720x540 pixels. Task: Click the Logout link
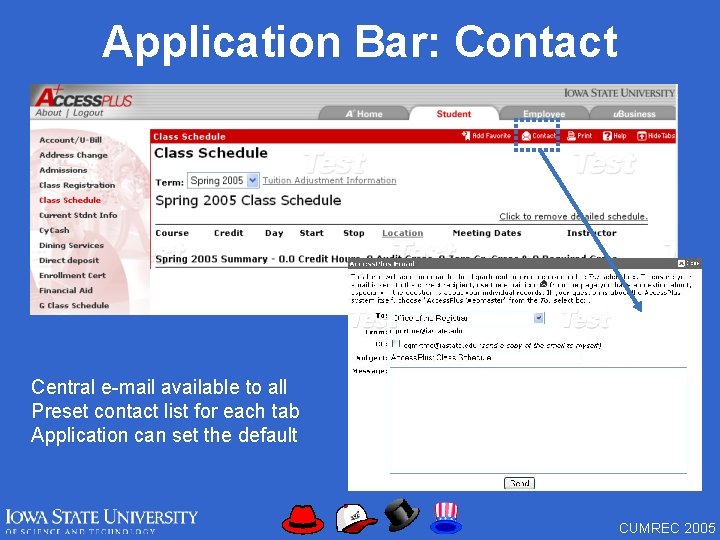tap(88, 113)
